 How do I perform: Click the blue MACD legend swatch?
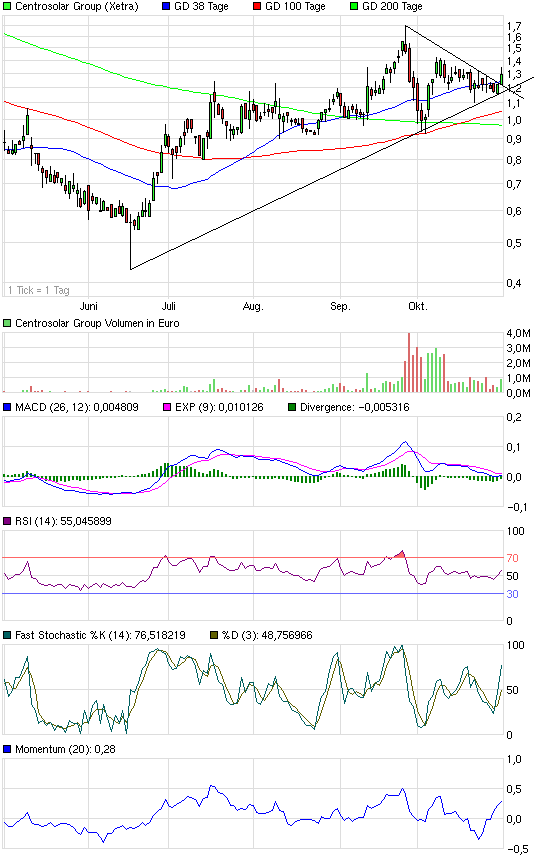click(7, 407)
